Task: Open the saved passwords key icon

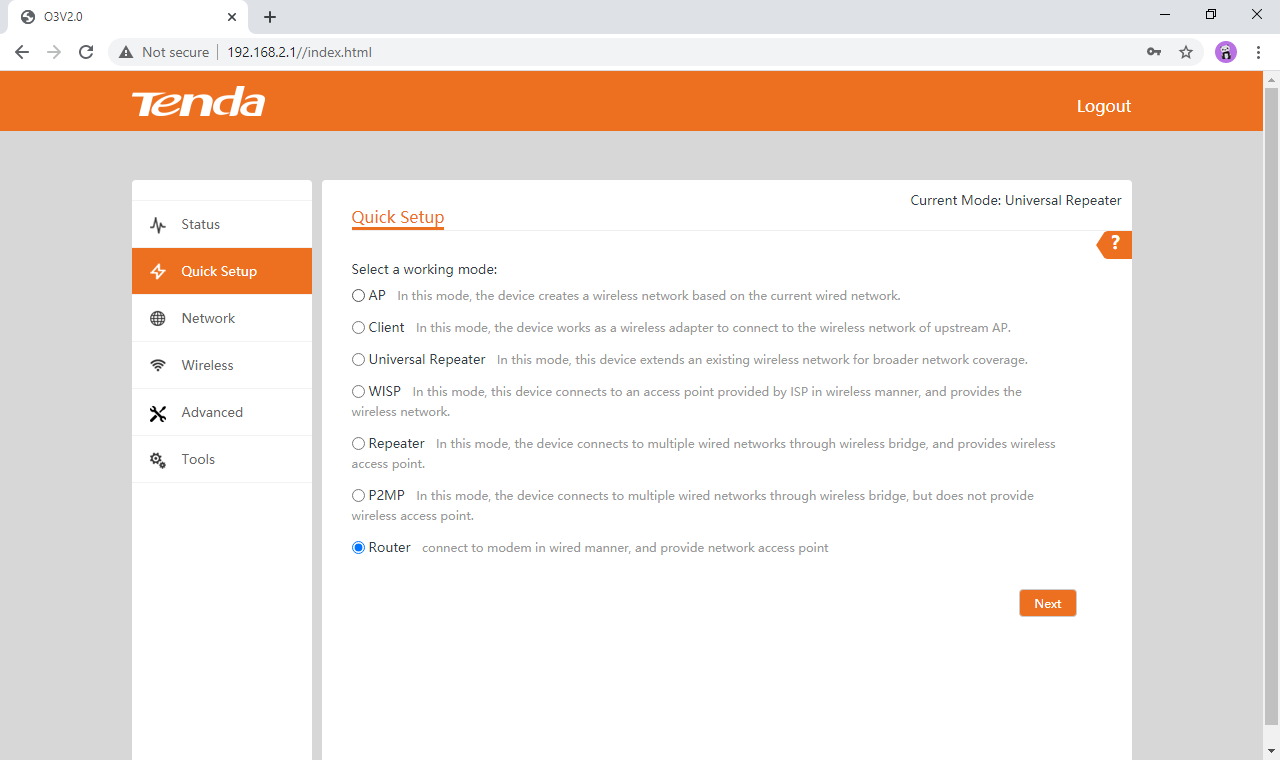Action: click(1154, 52)
